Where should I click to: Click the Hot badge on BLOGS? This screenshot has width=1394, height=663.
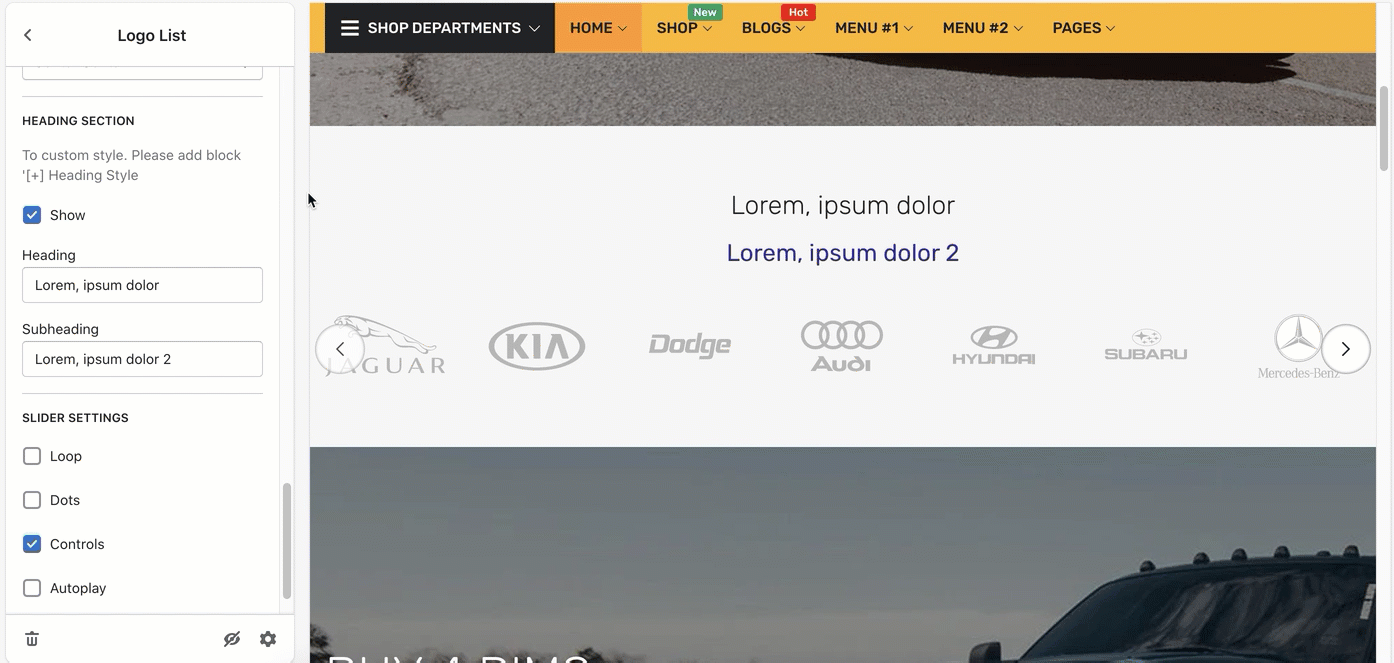[x=798, y=12]
